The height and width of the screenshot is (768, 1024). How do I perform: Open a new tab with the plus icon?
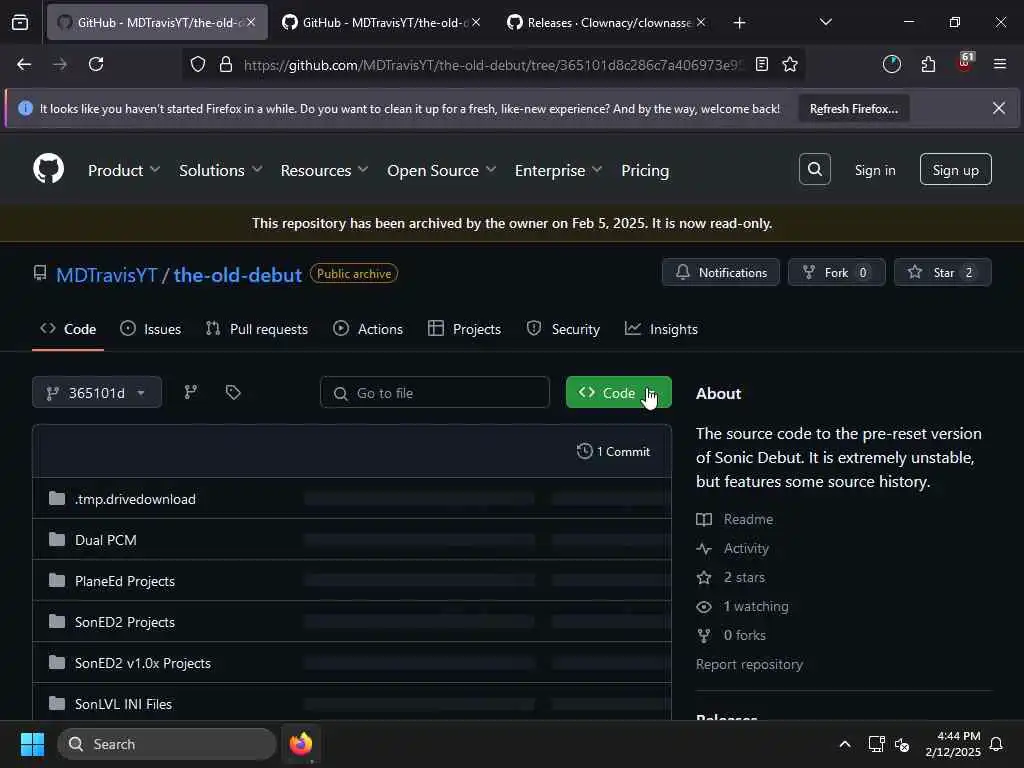[x=739, y=23]
